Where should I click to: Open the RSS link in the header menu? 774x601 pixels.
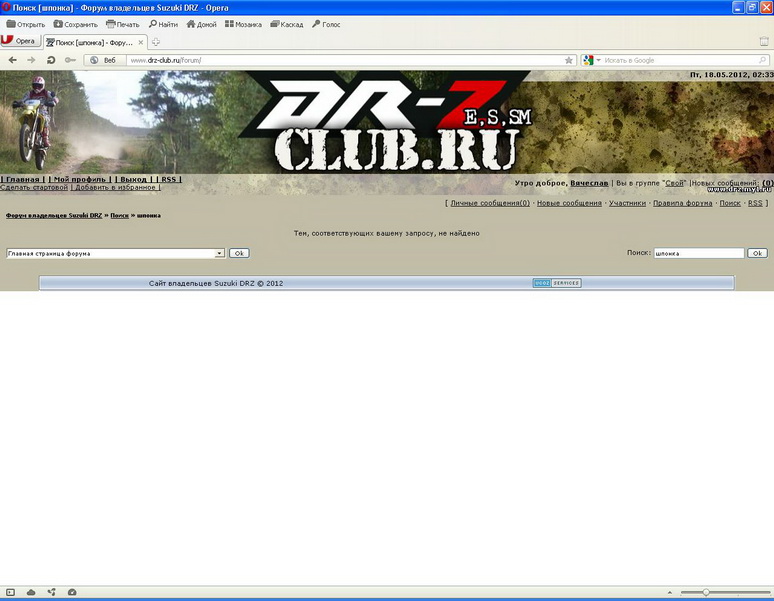click(168, 179)
